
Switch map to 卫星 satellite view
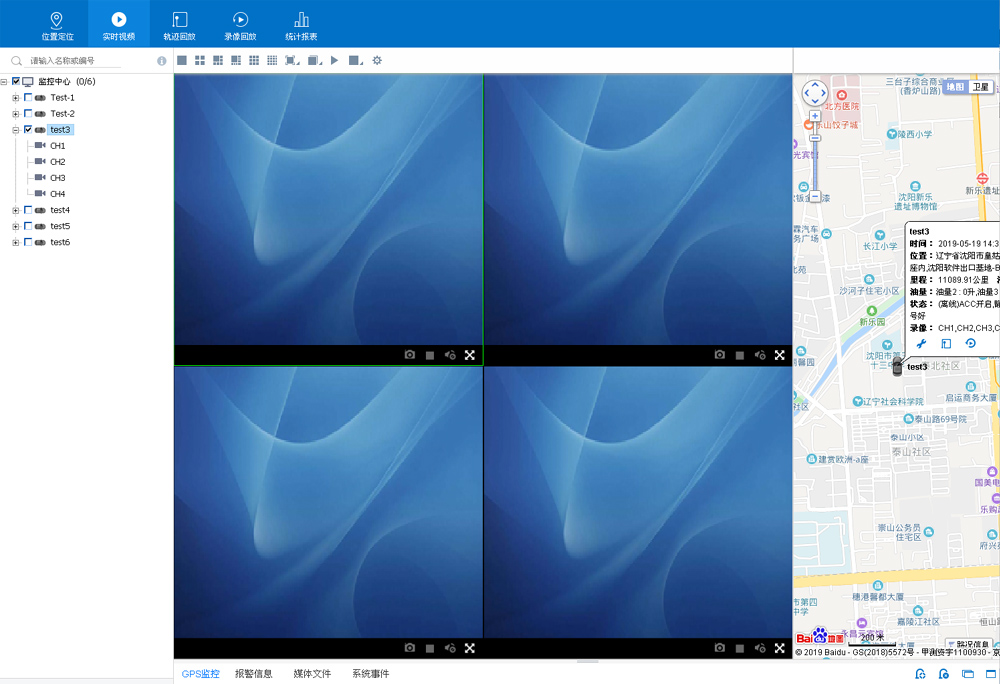[982, 87]
